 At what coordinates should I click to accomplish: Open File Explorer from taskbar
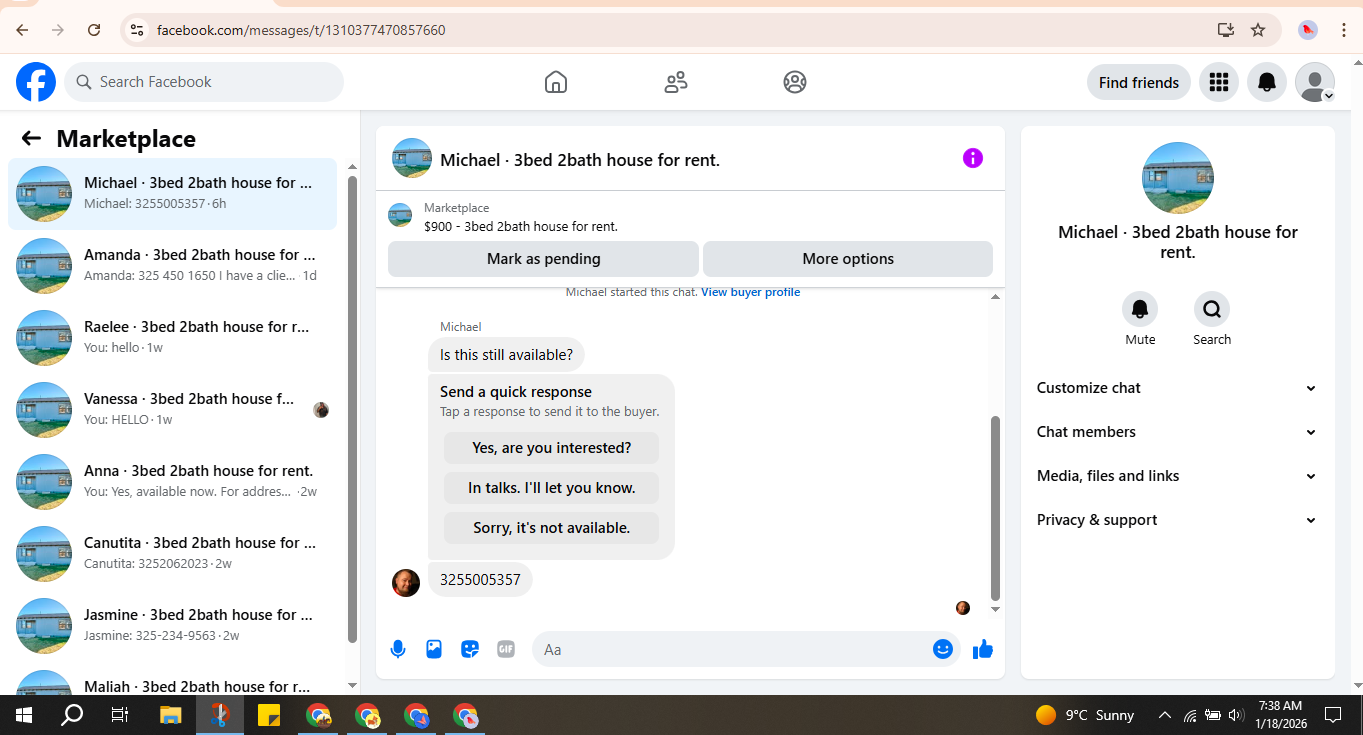[171, 715]
